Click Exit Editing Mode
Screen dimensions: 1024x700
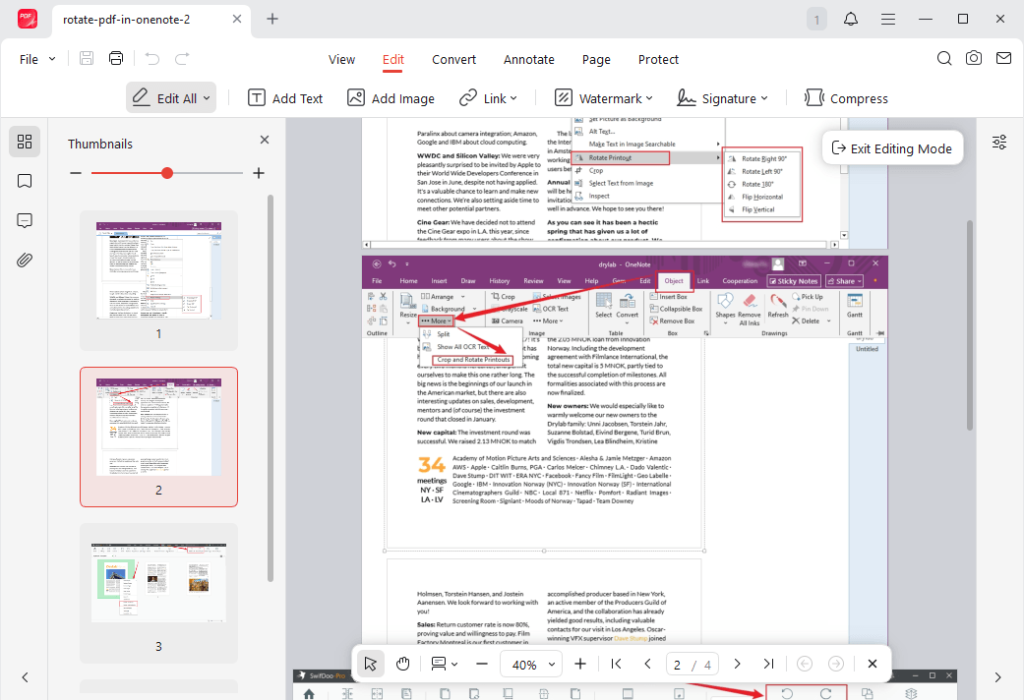(892, 147)
